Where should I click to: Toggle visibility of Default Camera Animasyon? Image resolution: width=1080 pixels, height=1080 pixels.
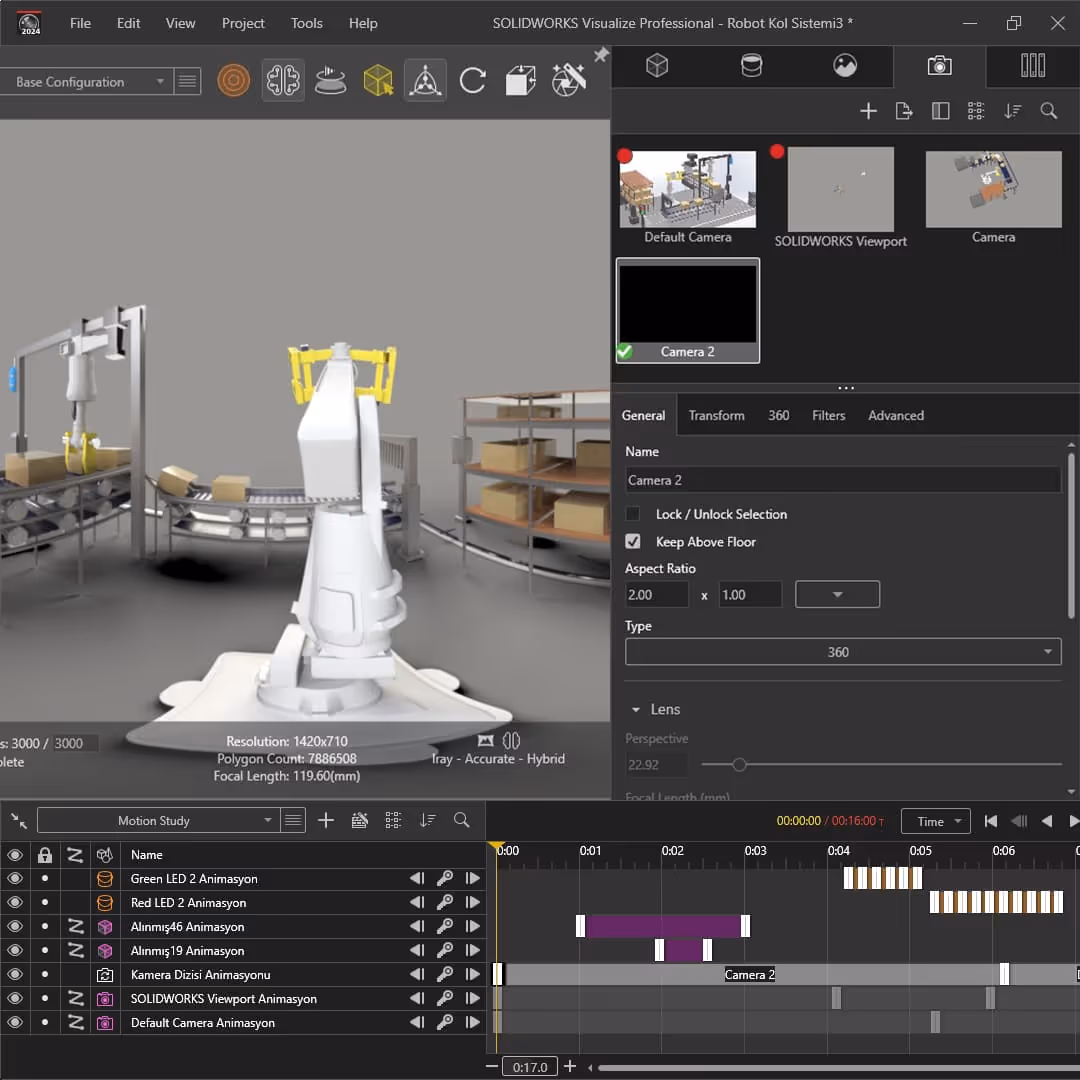[14, 1023]
